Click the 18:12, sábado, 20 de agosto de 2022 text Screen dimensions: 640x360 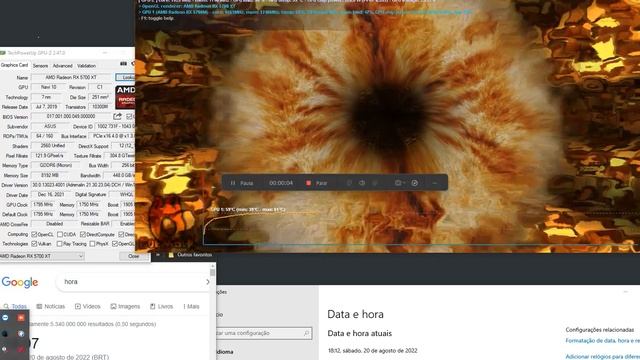click(373, 351)
